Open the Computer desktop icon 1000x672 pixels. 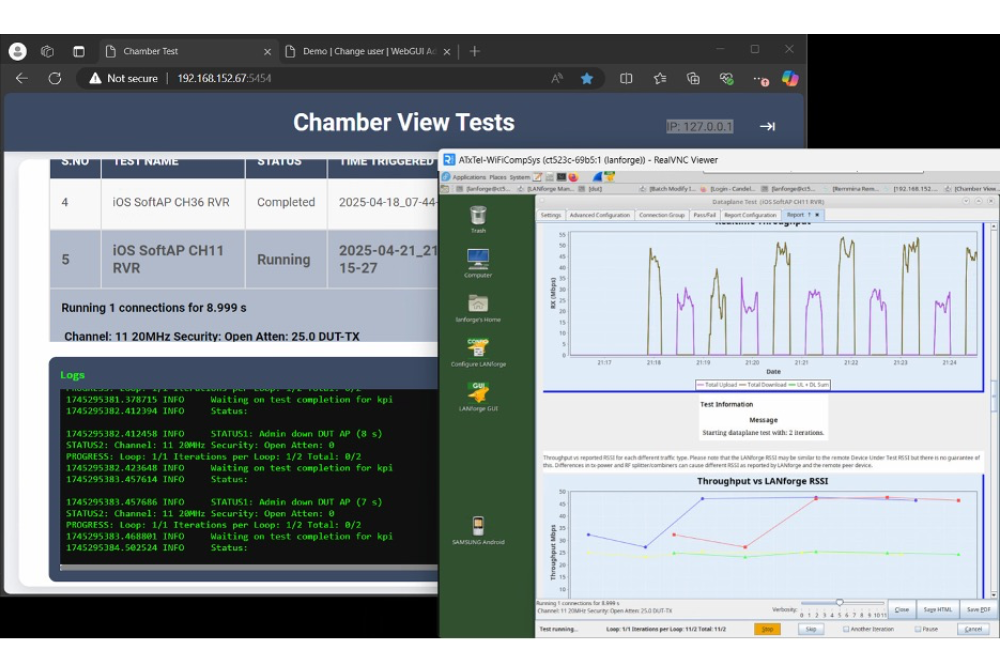pos(478,260)
